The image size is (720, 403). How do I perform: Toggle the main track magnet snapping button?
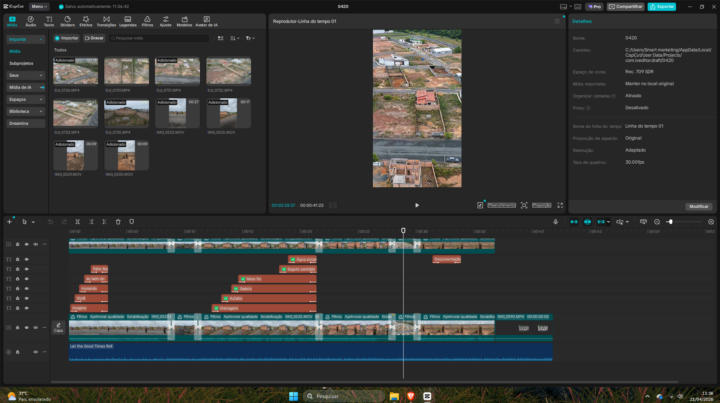[573, 221]
